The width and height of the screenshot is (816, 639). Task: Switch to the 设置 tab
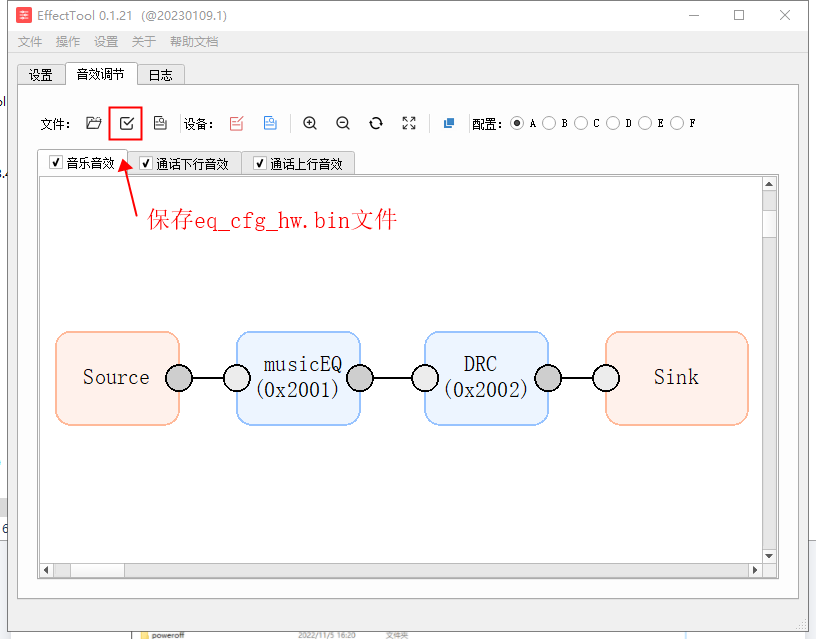(41, 75)
